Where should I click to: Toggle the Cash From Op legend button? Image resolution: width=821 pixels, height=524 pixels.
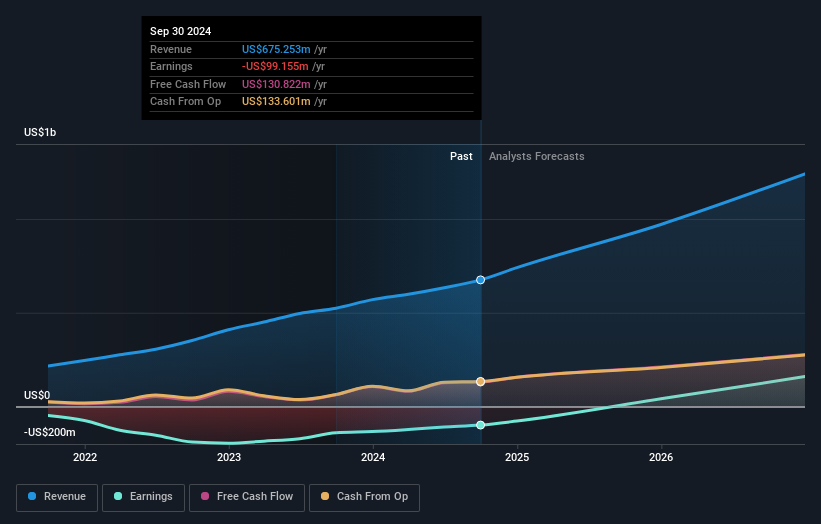(364, 497)
